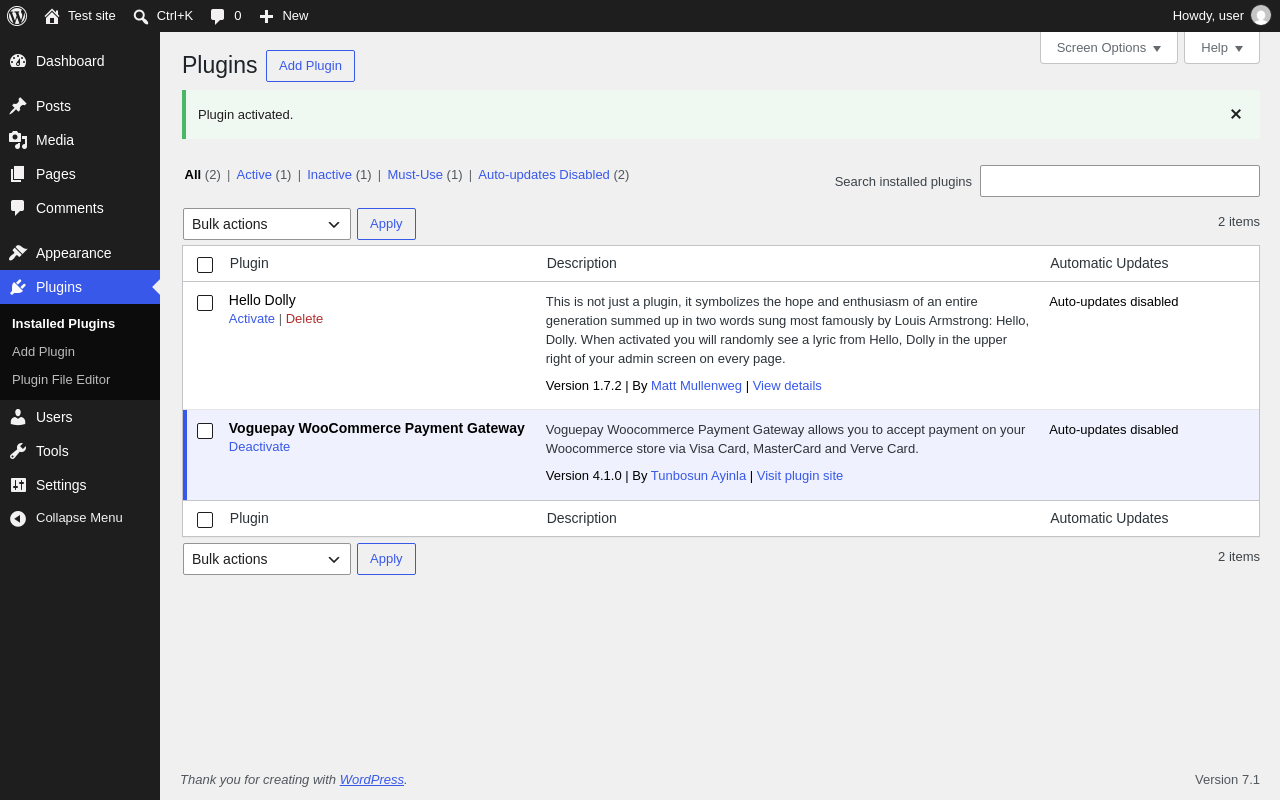The image size is (1280, 800).
Task: Open the Ctrl+K search command palette icon
Action: pyautogui.click(x=141, y=16)
